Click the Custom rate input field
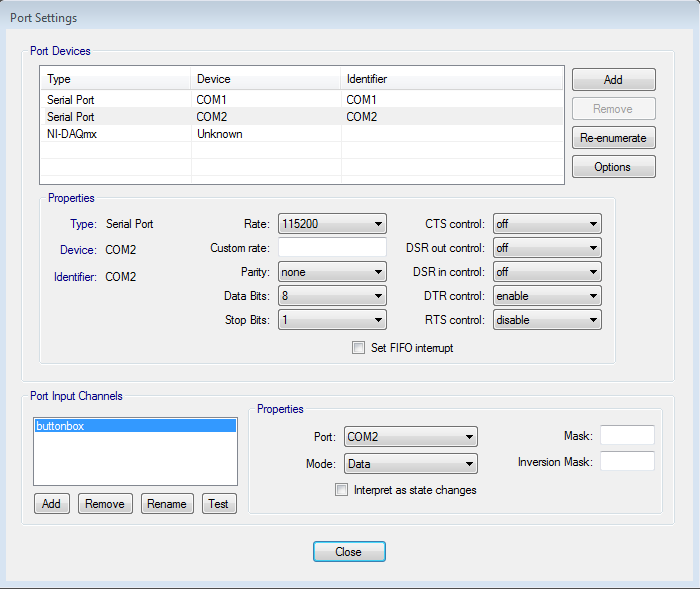The width and height of the screenshot is (700, 589). 332,248
